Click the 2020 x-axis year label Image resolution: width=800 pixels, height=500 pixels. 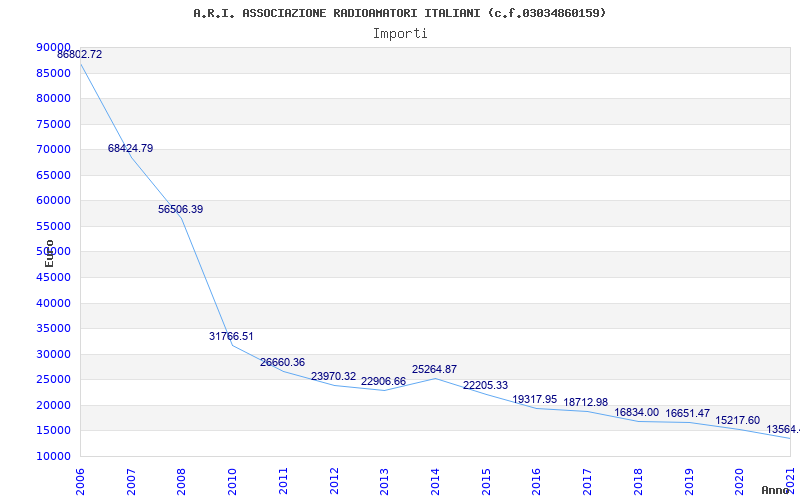(x=739, y=481)
